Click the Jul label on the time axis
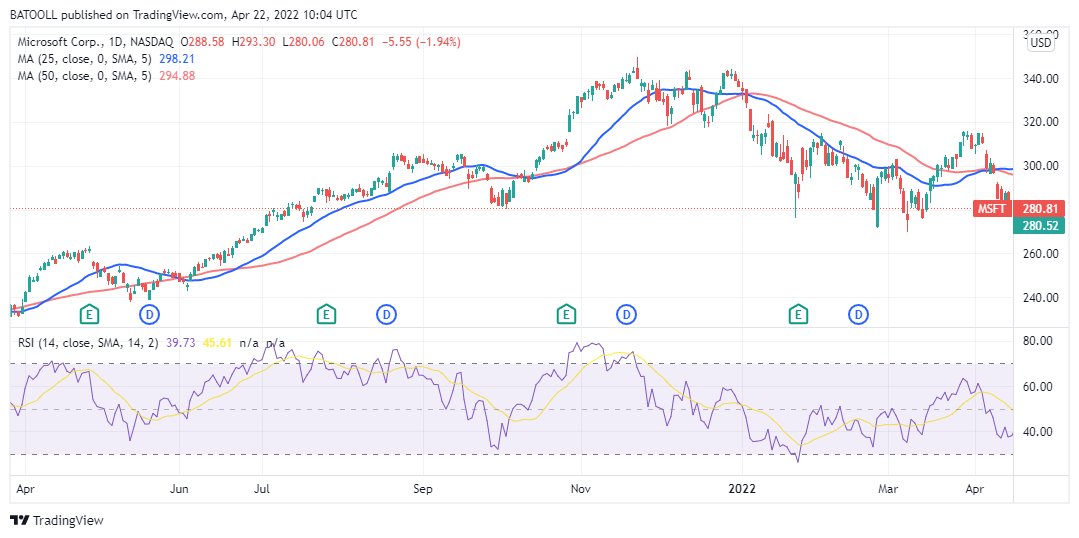The height and width of the screenshot is (538, 1079). pyautogui.click(x=261, y=489)
